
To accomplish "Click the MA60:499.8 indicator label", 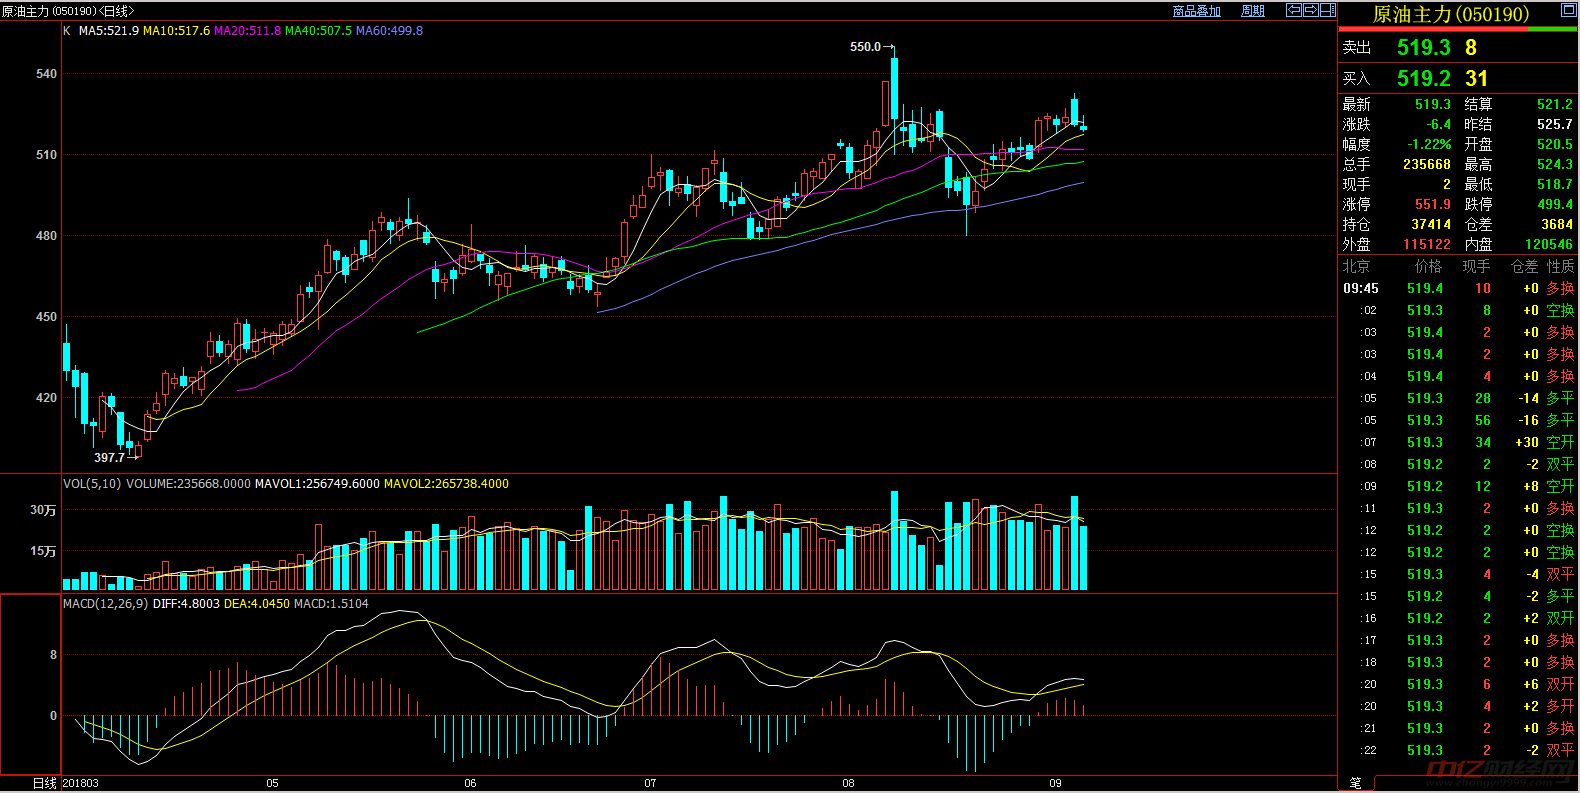I will point(389,31).
